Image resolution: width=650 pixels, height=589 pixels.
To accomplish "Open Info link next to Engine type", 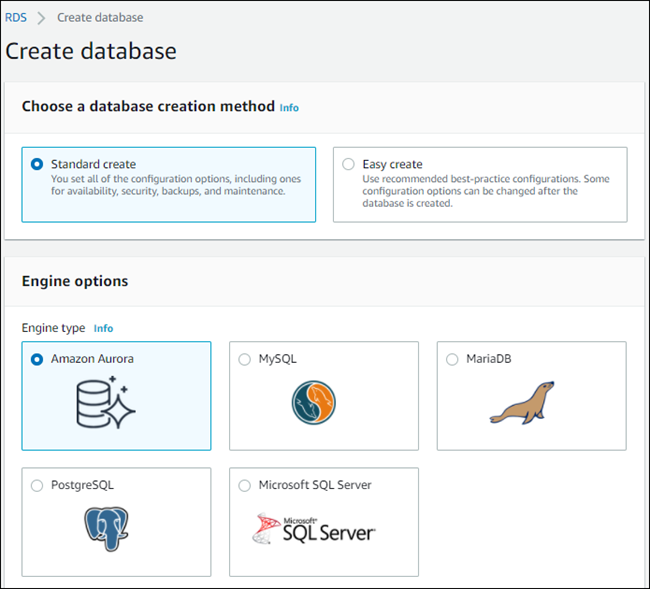I will pos(103,328).
